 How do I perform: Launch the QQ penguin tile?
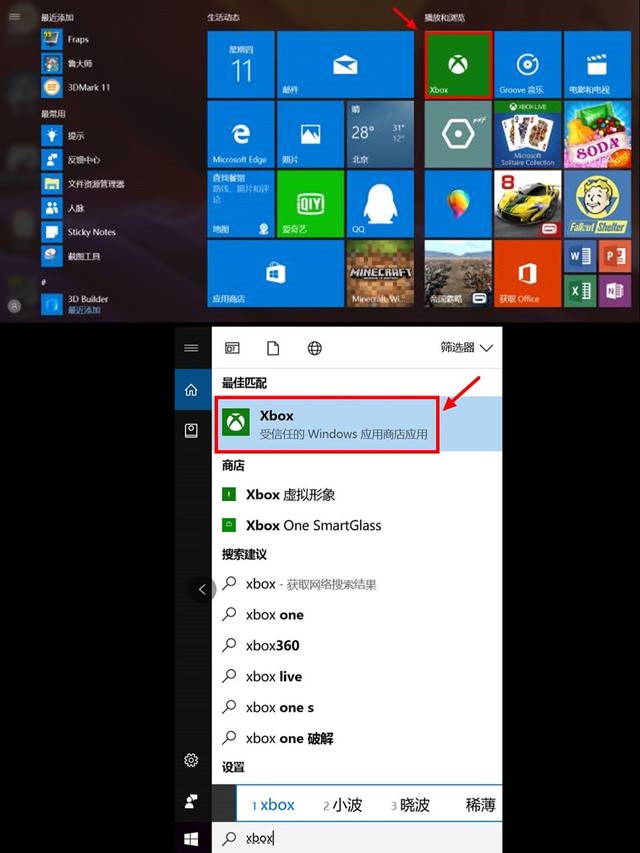(380, 203)
